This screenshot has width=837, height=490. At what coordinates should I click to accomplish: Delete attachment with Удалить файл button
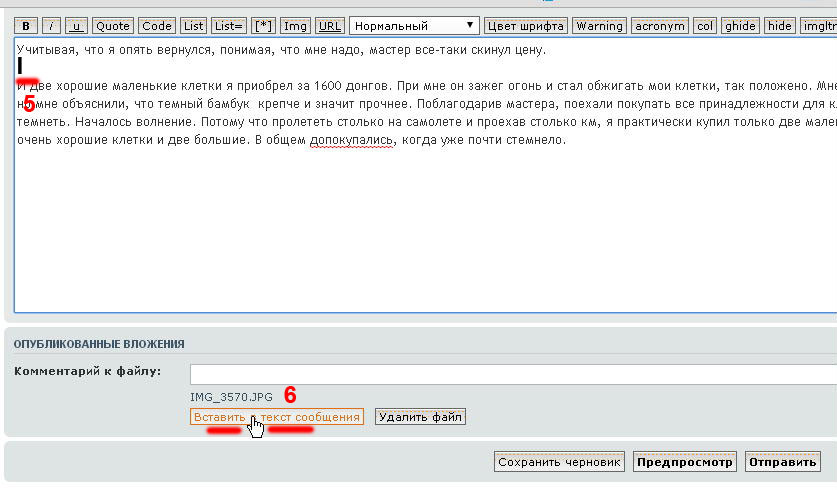tap(421, 417)
